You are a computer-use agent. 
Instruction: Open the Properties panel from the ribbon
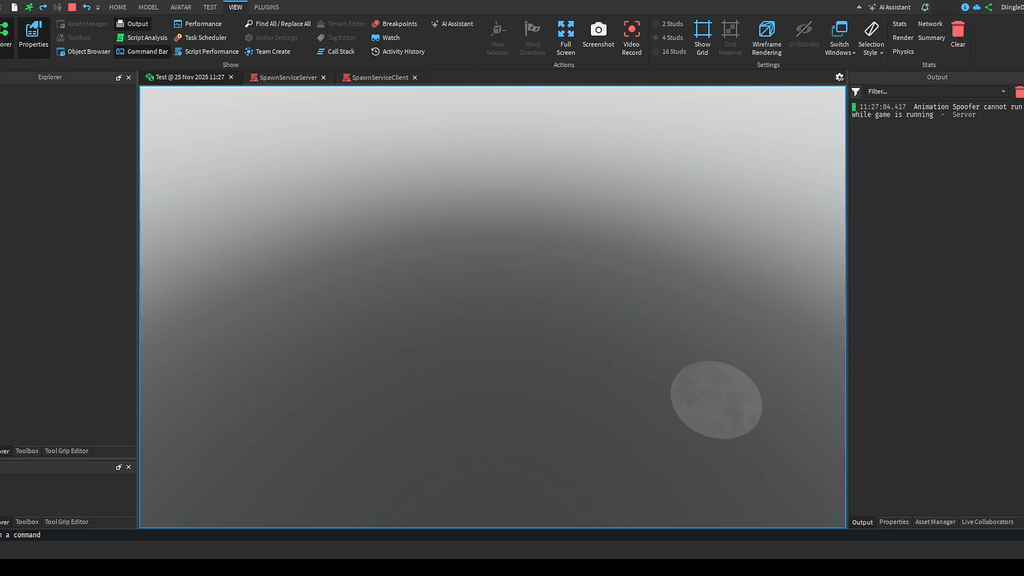click(x=33, y=37)
